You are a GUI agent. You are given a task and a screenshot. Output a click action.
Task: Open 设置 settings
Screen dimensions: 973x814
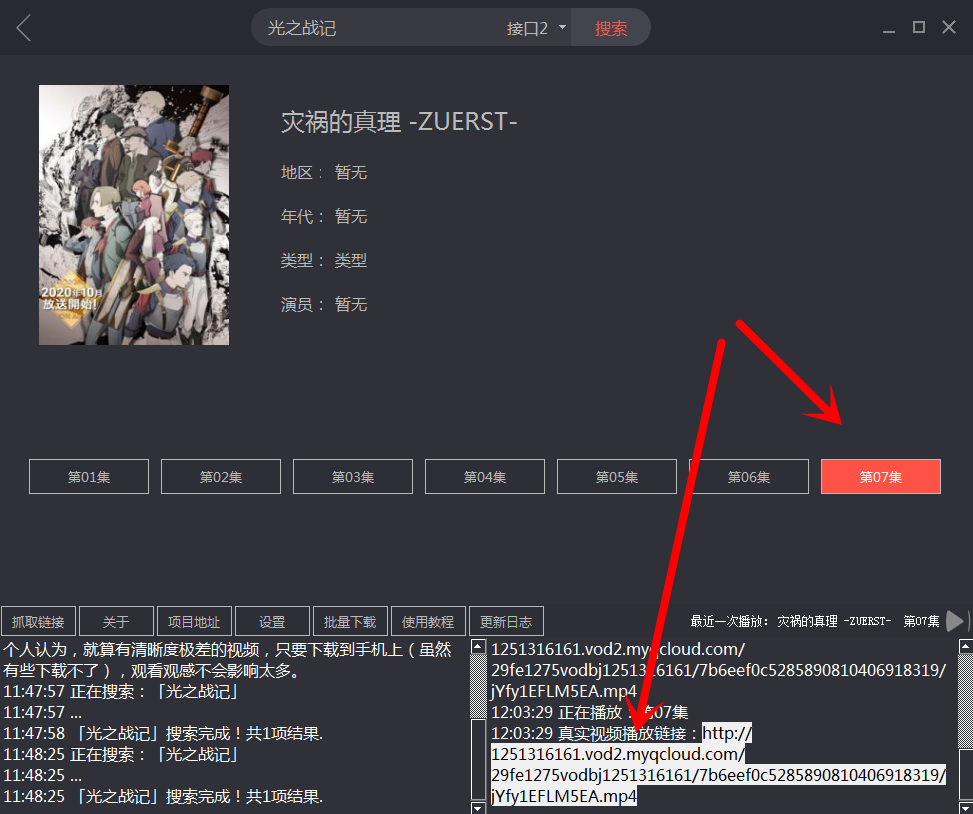272,621
